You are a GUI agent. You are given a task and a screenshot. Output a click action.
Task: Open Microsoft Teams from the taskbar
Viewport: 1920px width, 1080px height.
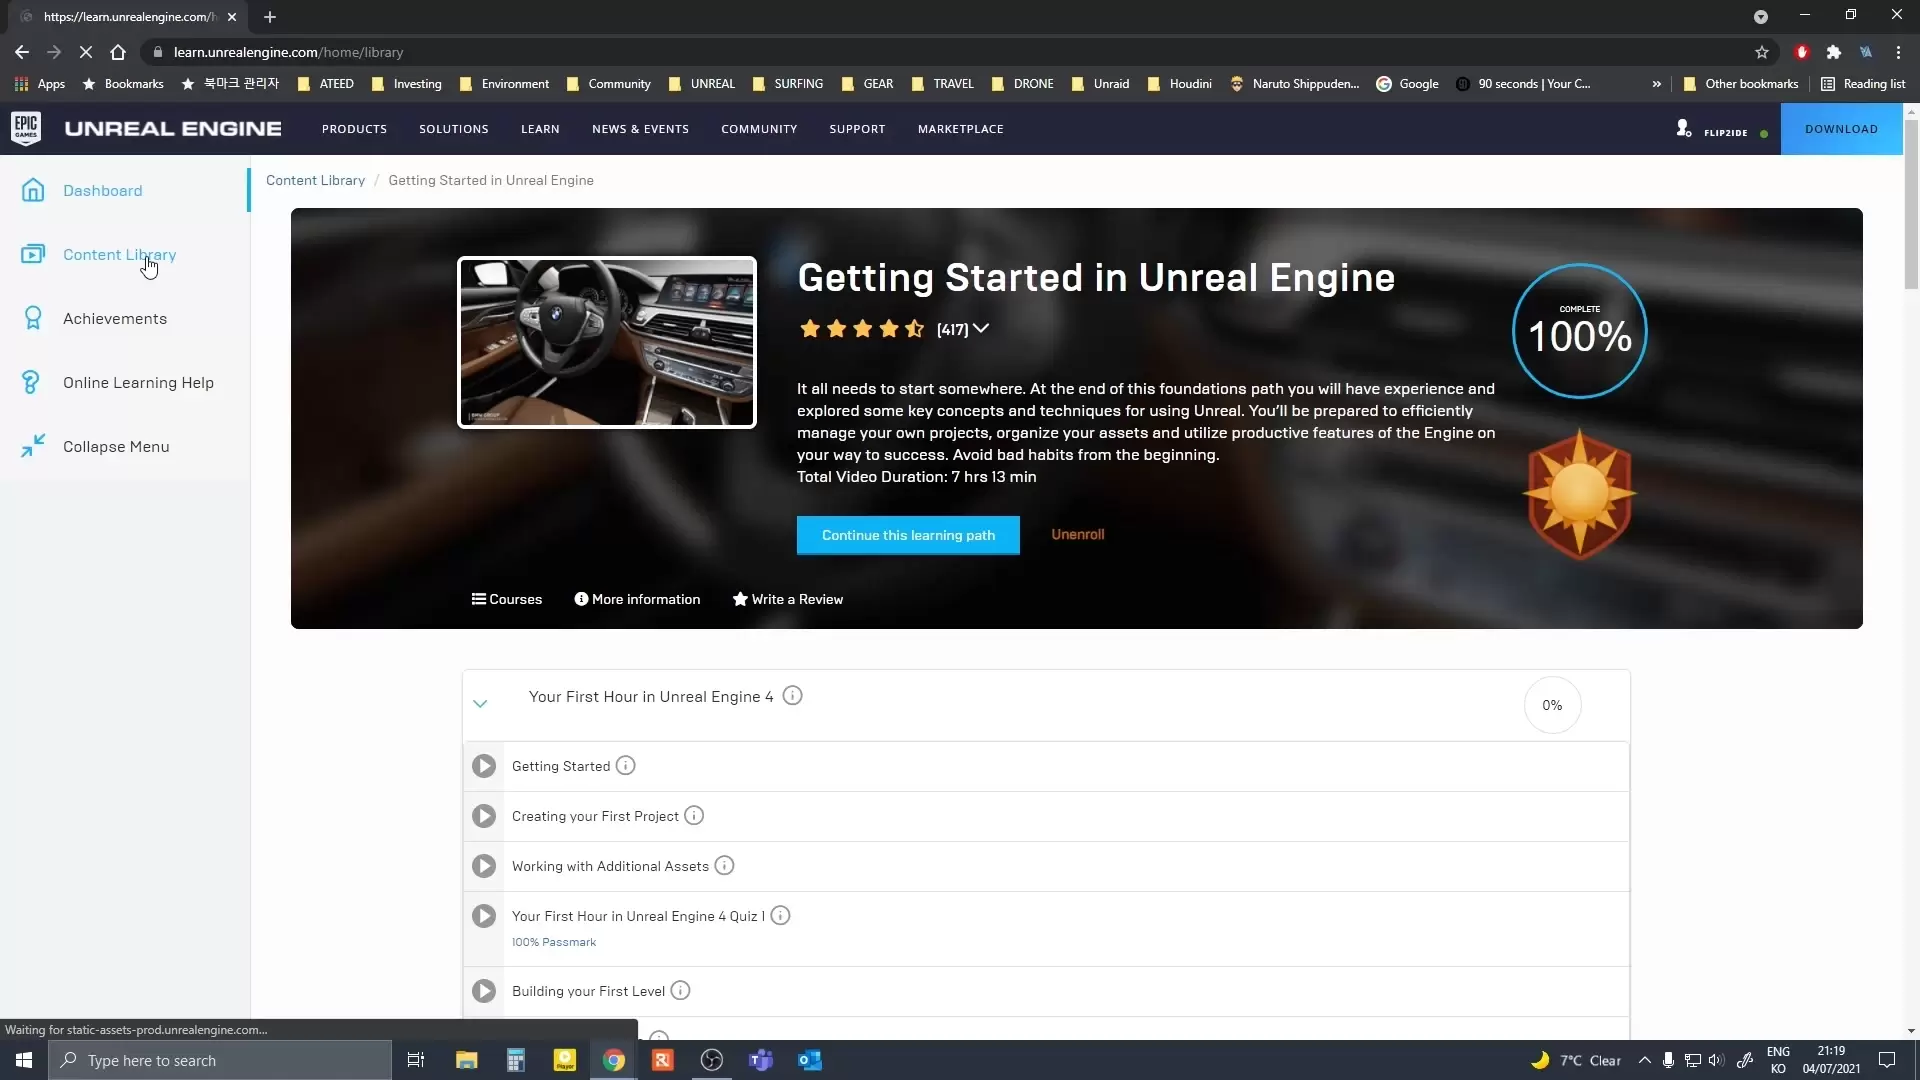pos(760,1060)
